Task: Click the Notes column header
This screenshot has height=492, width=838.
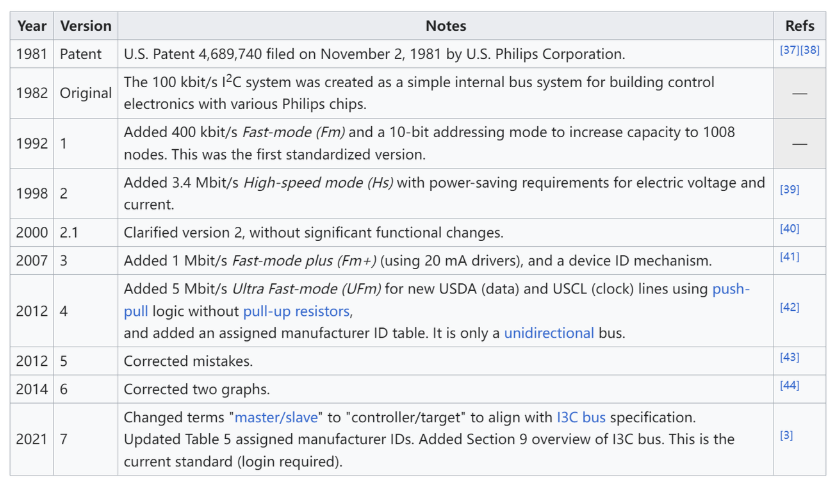Action: [446, 26]
